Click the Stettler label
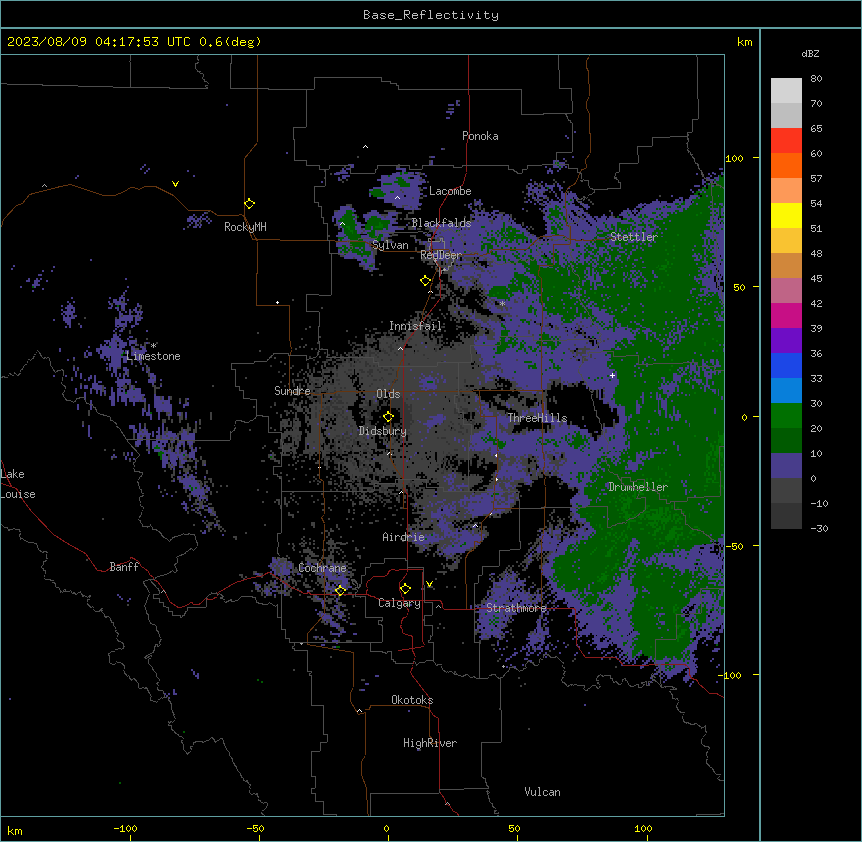Screen dimensions: 862x842 click(x=634, y=237)
